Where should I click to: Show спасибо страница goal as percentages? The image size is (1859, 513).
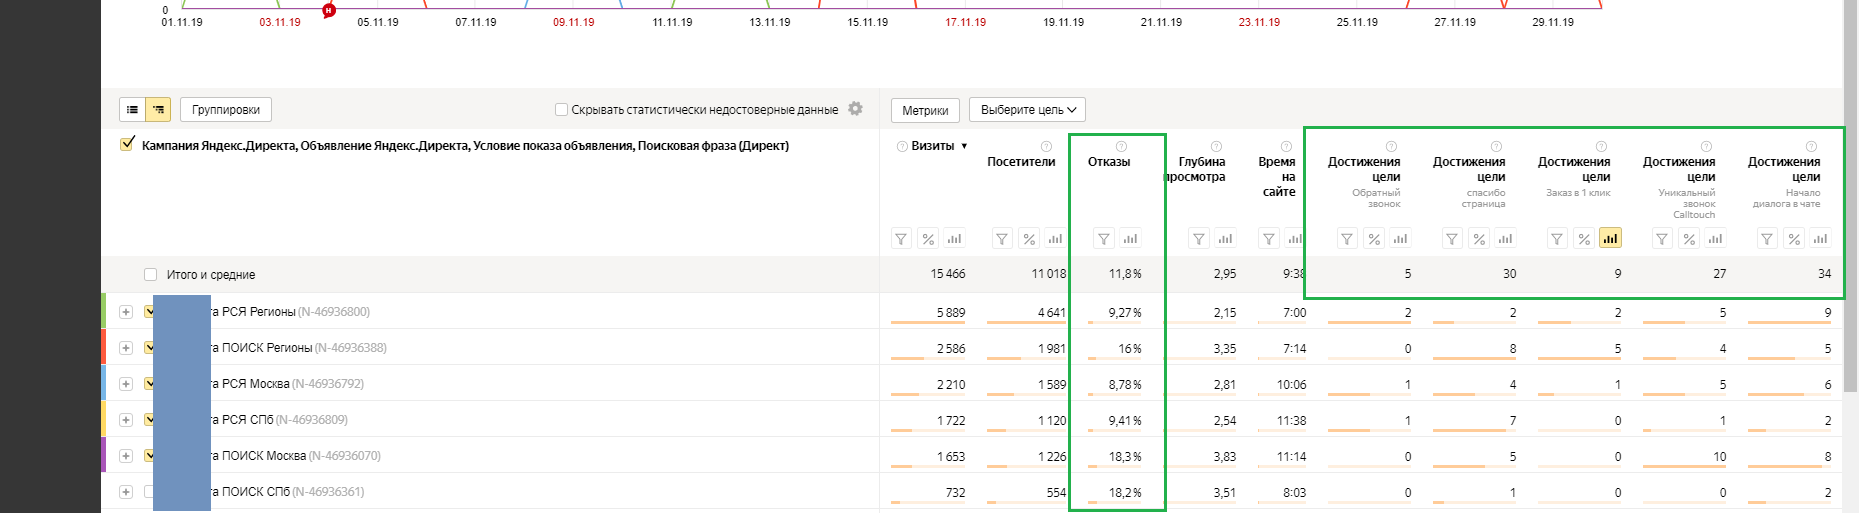[1479, 238]
